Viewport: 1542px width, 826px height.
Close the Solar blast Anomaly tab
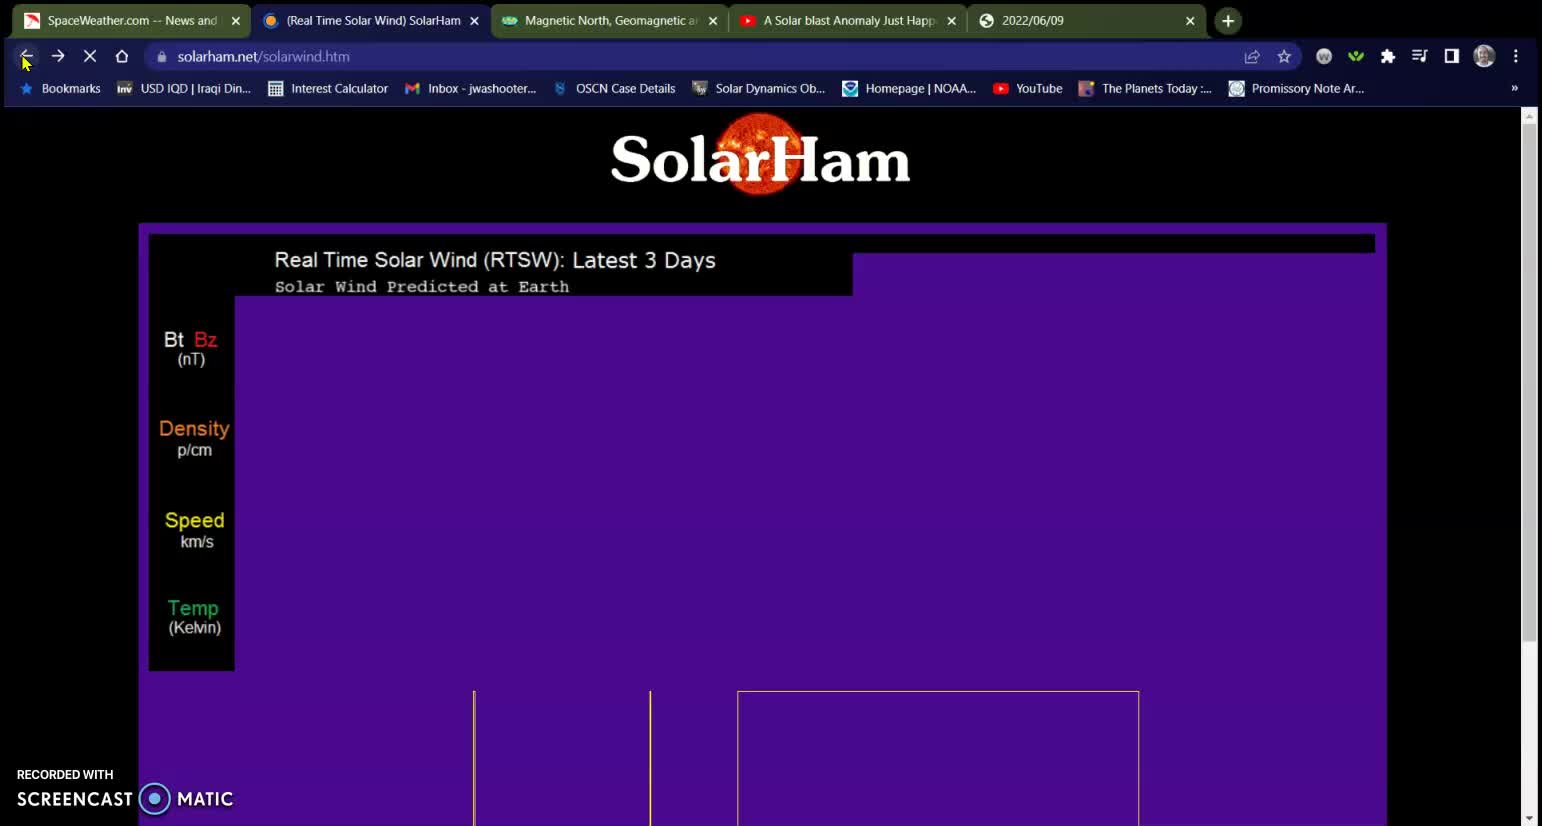click(x=951, y=21)
